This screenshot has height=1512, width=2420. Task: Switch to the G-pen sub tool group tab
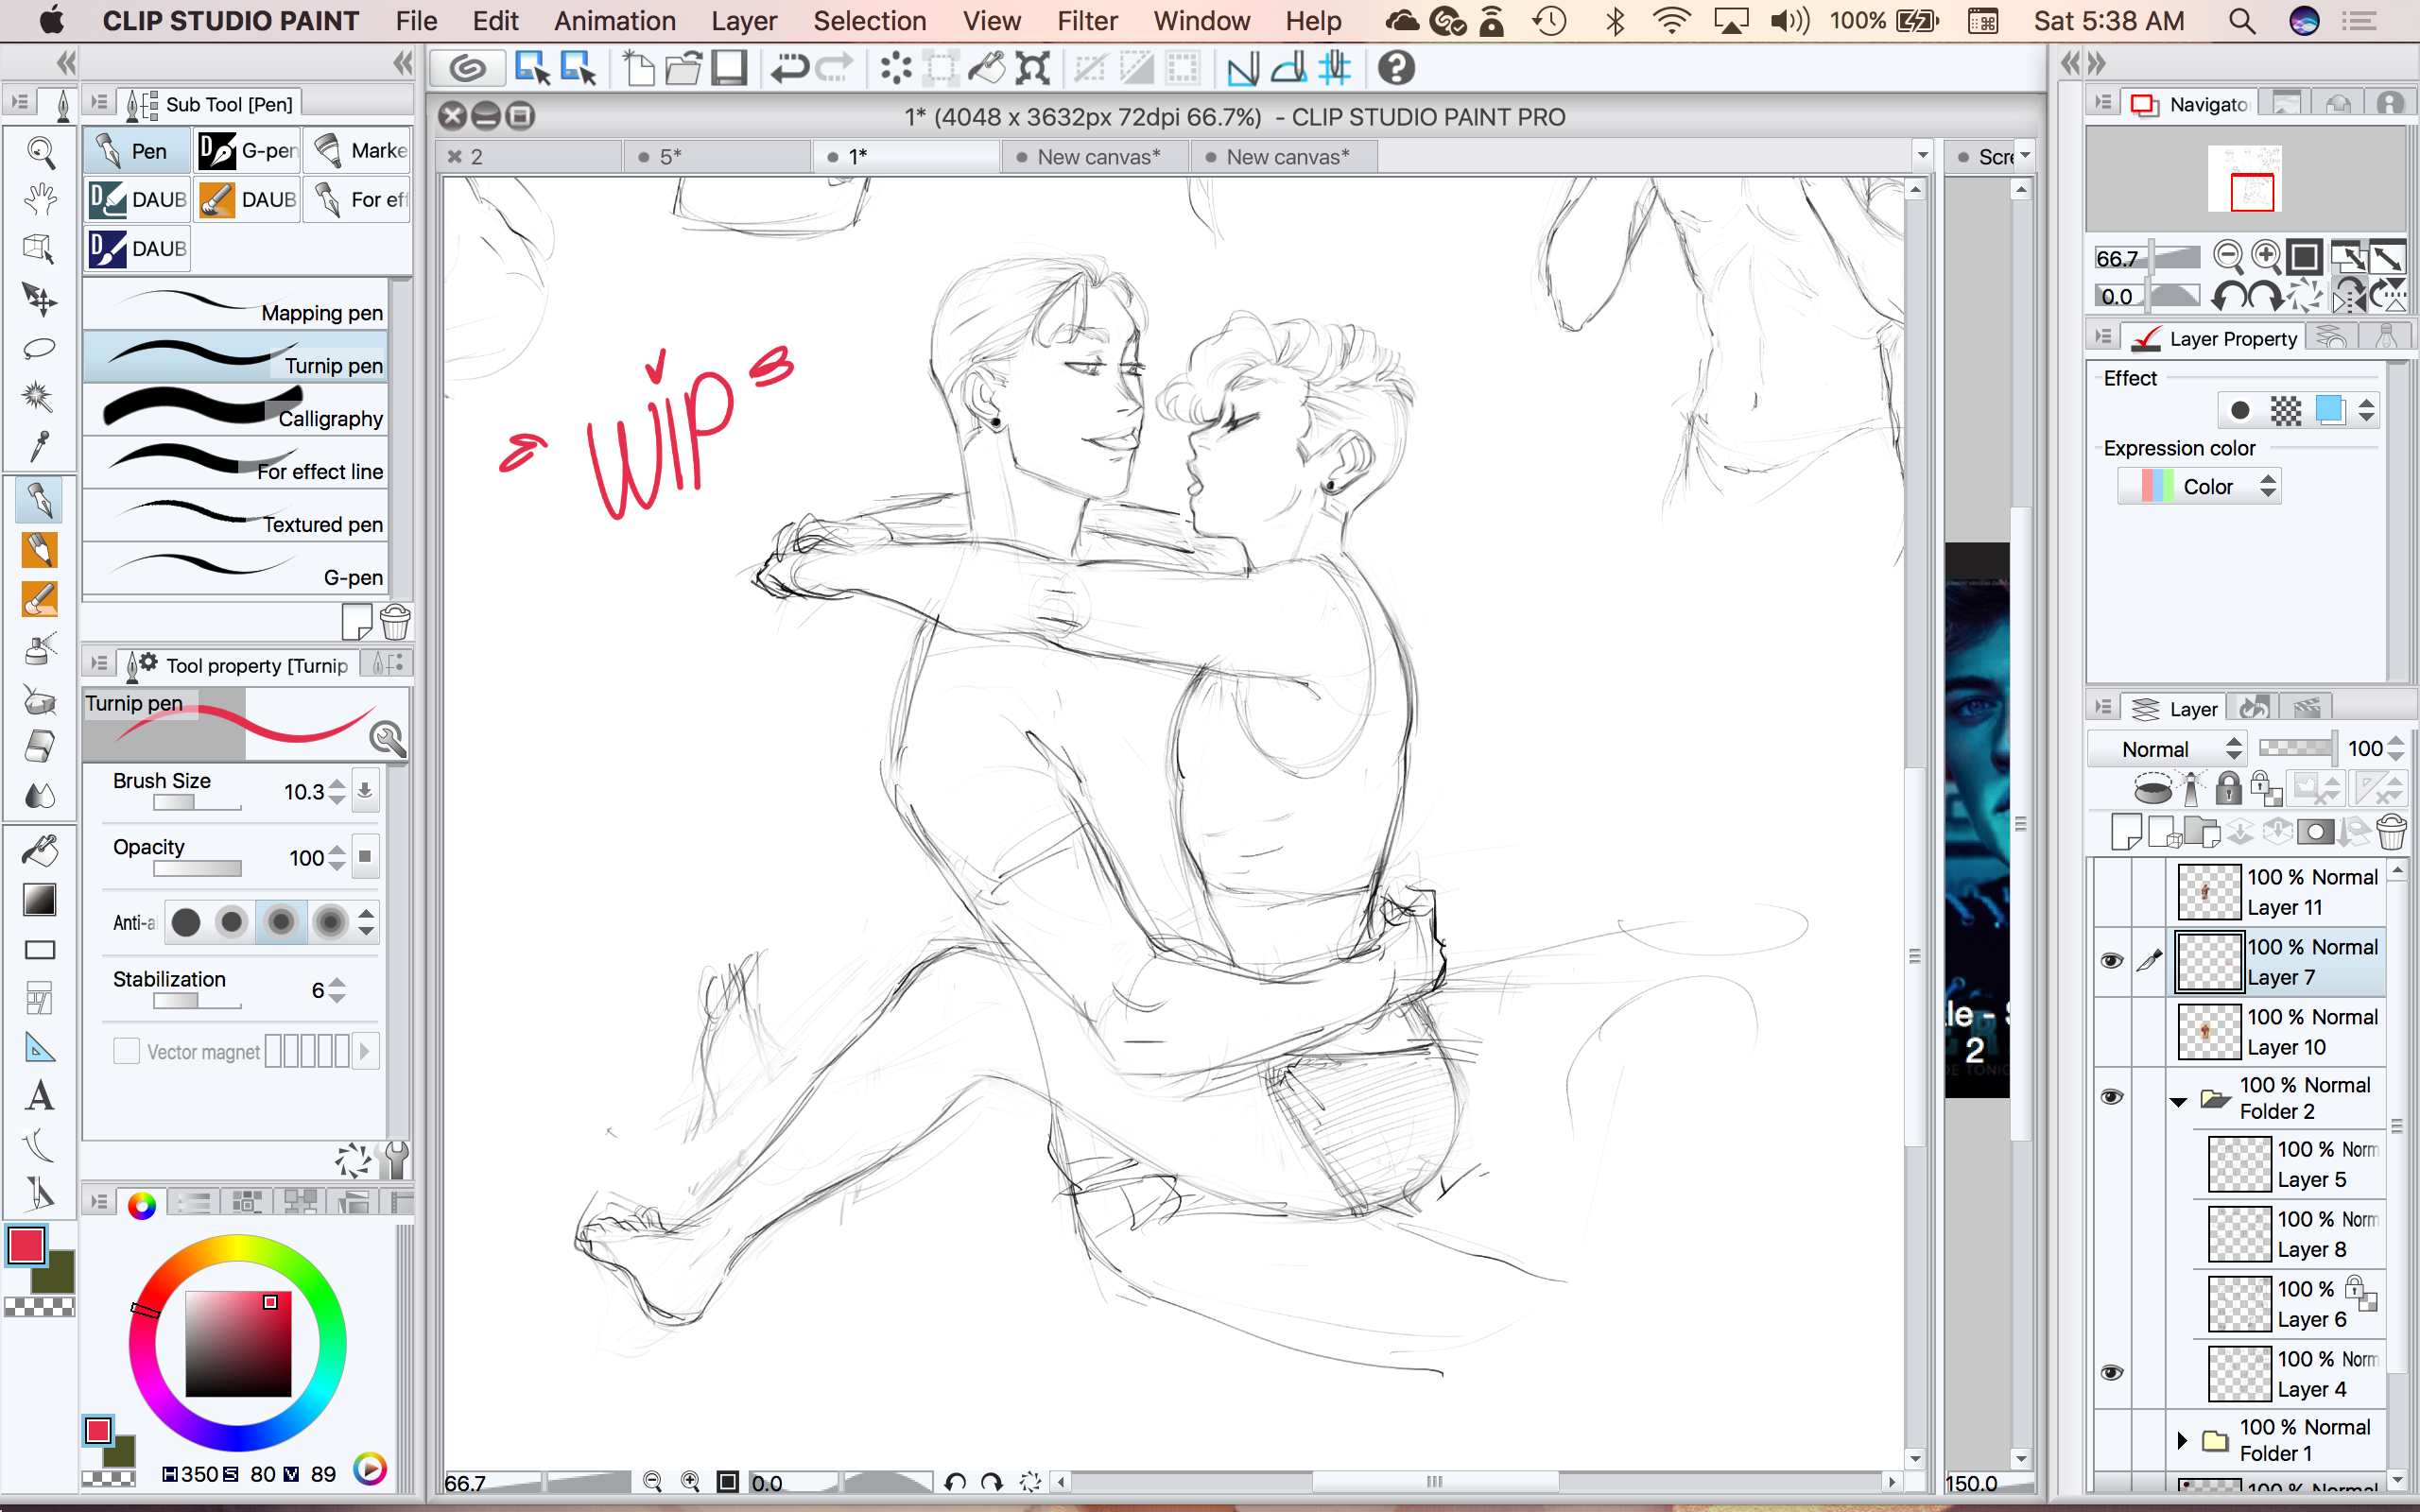tap(247, 151)
